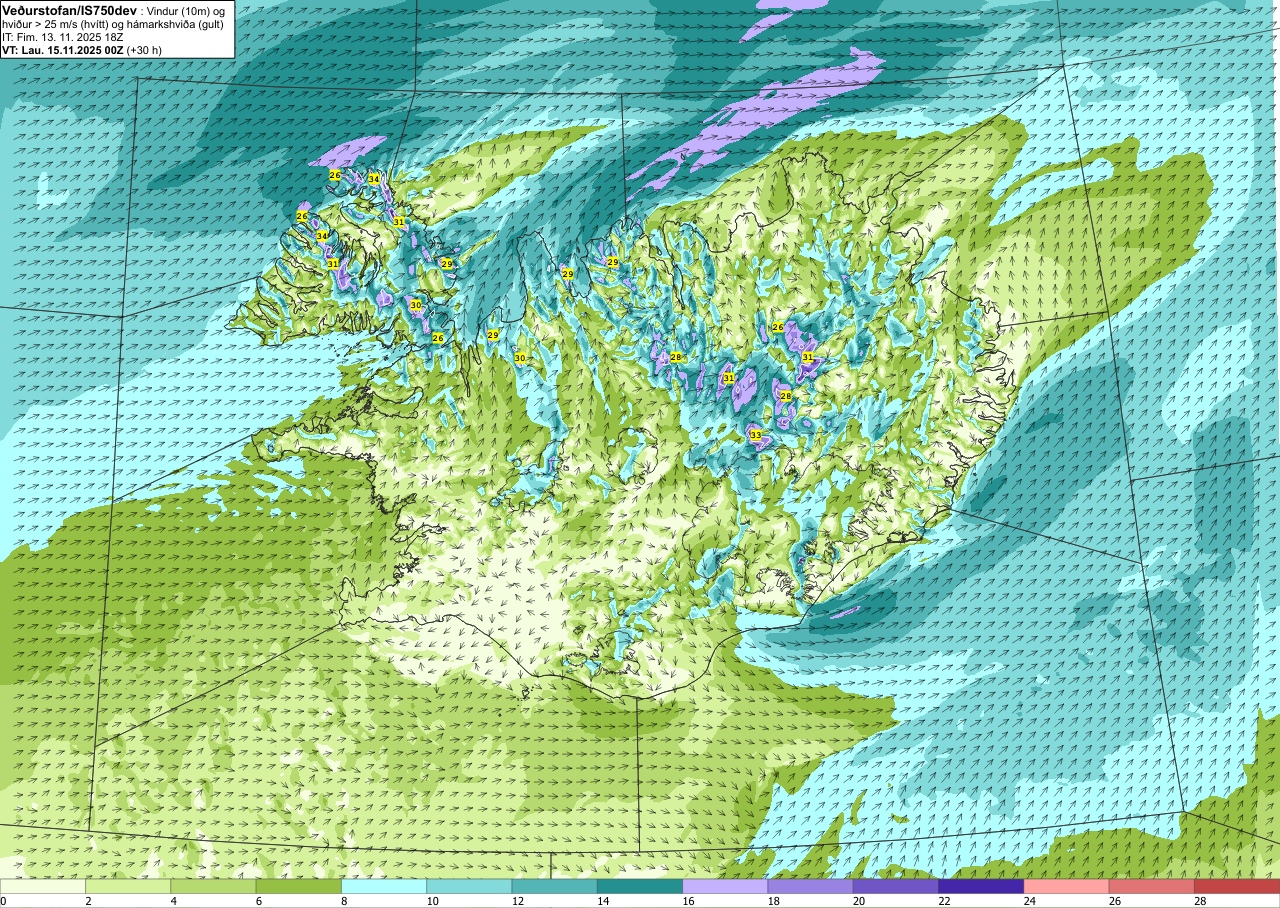Pick the 4–6 m/s green legend swatch
The height and width of the screenshot is (908, 1280).
pyautogui.click(x=213, y=886)
